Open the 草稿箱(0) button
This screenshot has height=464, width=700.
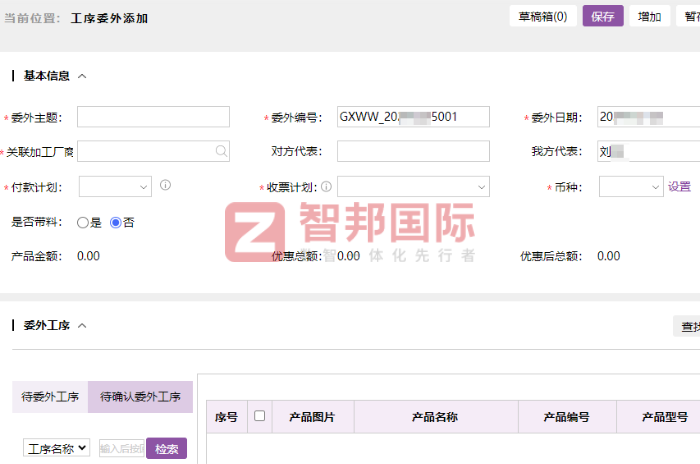[543, 16]
